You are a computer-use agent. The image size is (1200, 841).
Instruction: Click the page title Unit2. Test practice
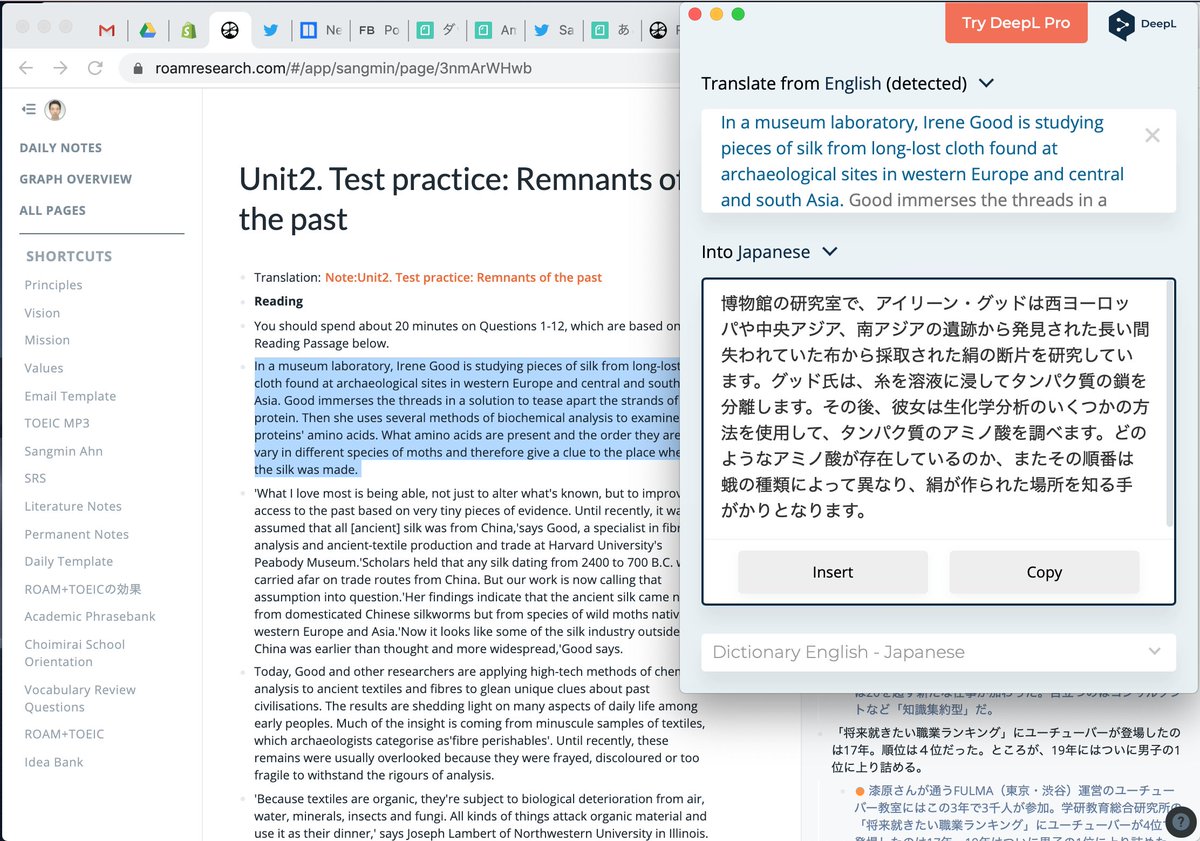coord(459,199)
